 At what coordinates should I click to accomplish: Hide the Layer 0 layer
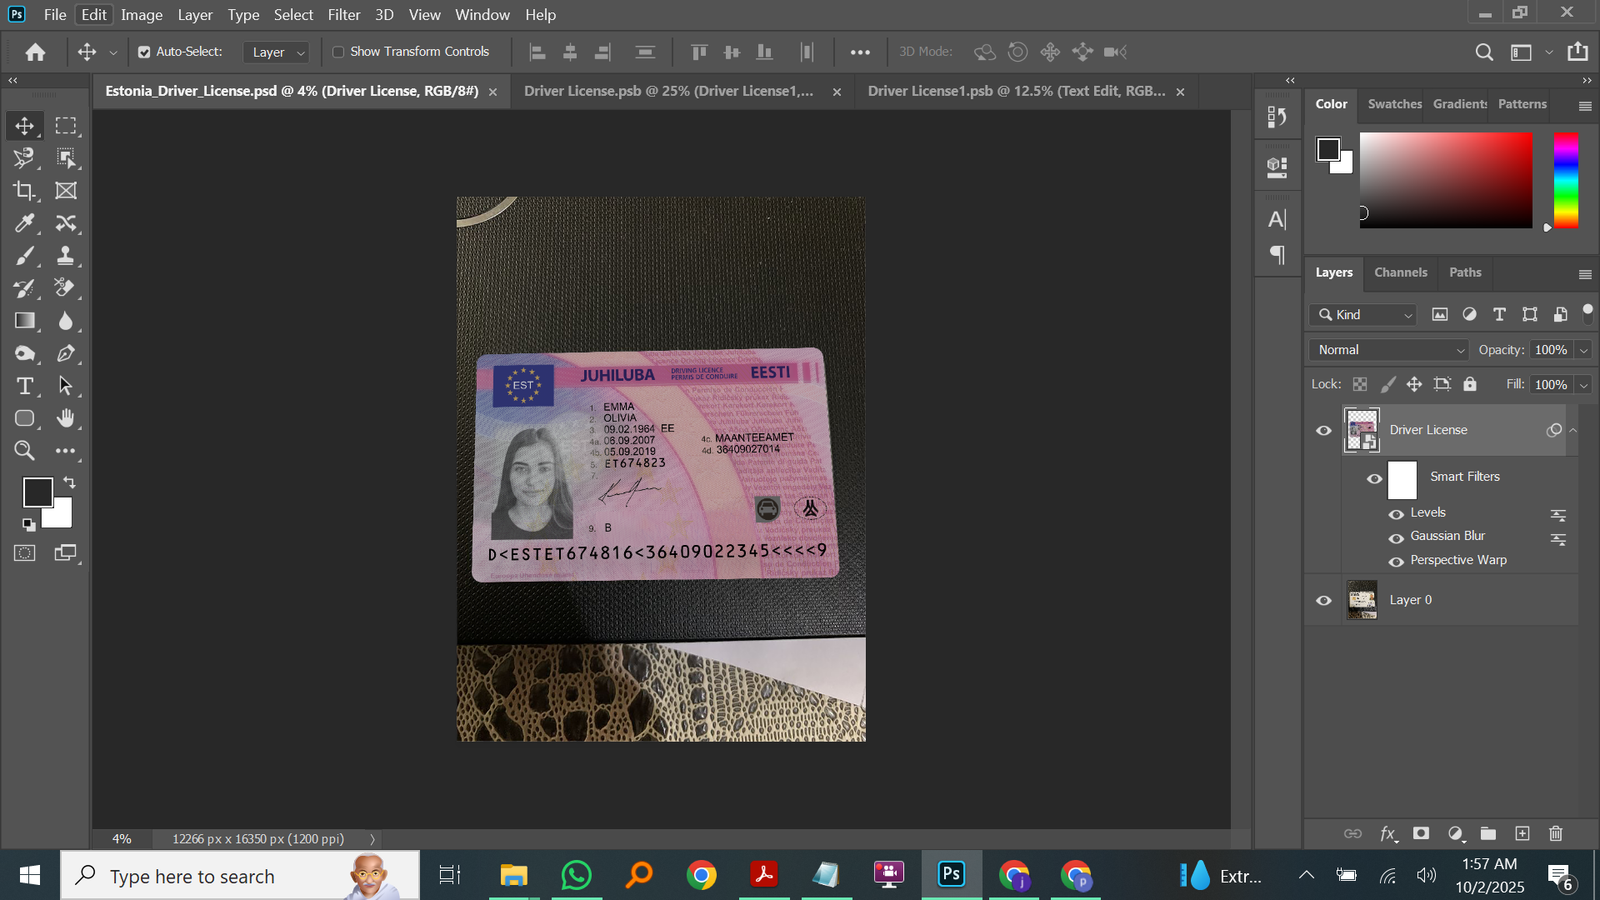1324,600
